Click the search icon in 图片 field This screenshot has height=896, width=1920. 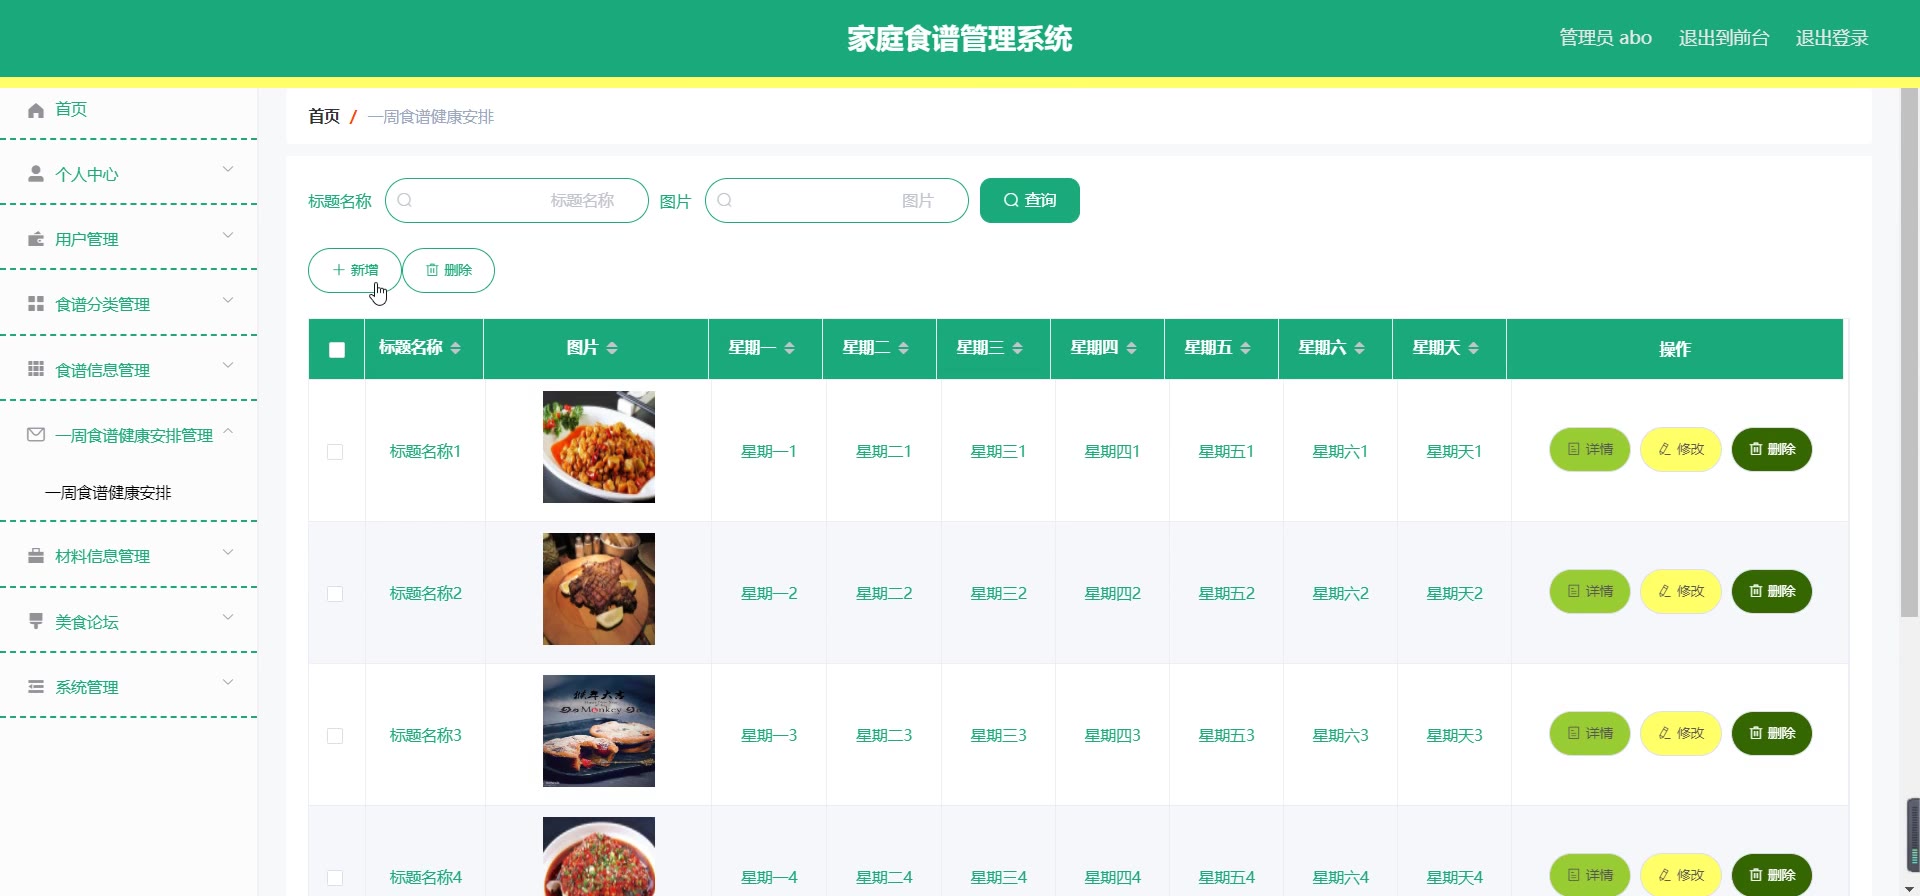pyautogui.click(x=725, y=200)
